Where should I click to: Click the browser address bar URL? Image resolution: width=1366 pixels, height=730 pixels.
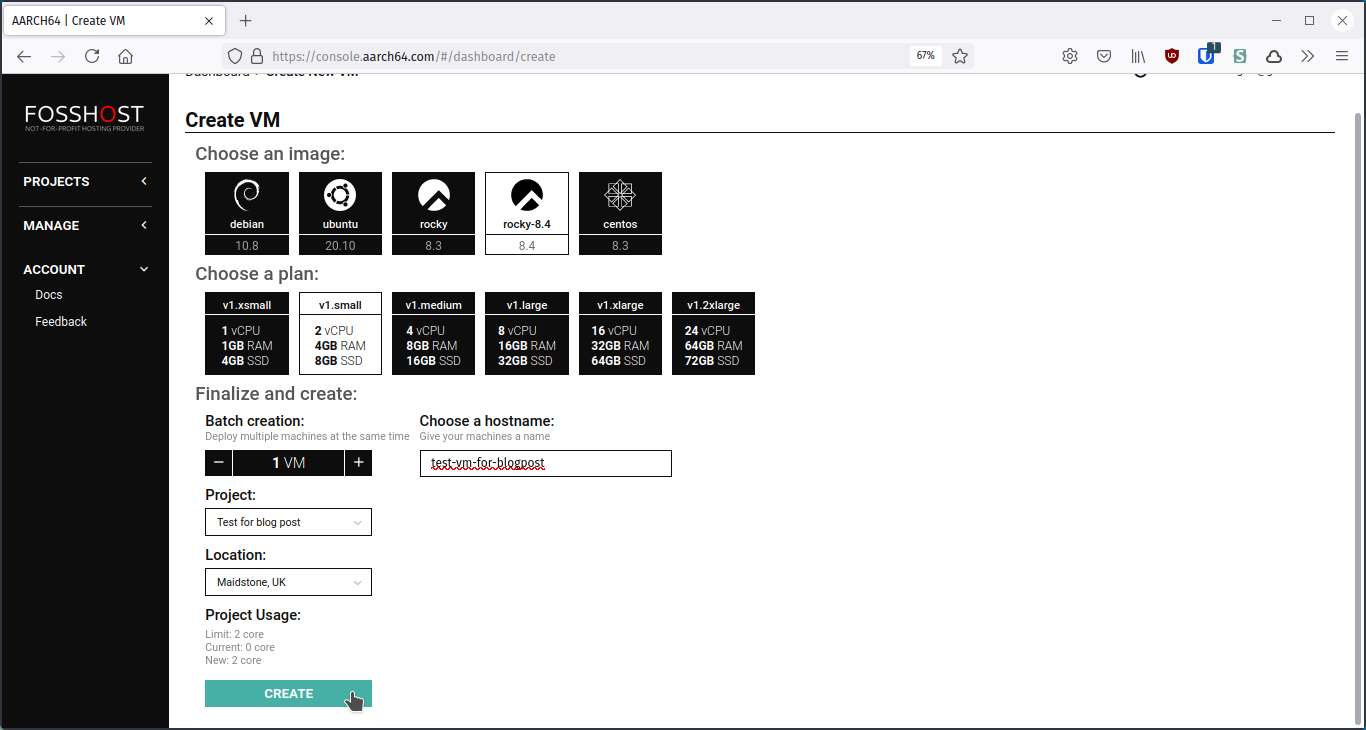tap(413, 56)
